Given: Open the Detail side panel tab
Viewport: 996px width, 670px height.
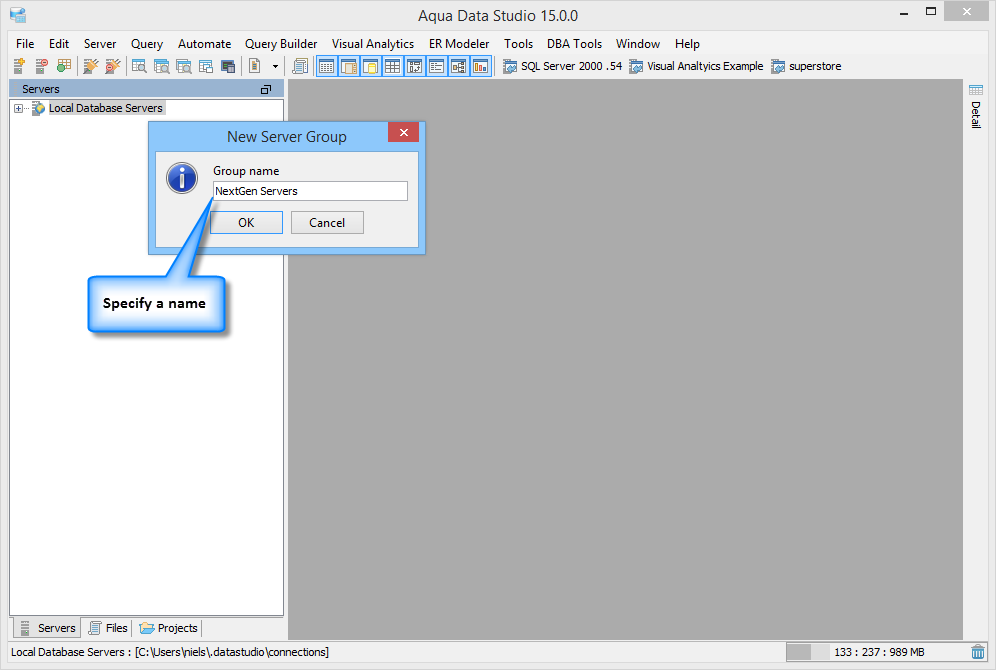Looking at the screenshot, I should pyautogui.click(x=976, y=107).
